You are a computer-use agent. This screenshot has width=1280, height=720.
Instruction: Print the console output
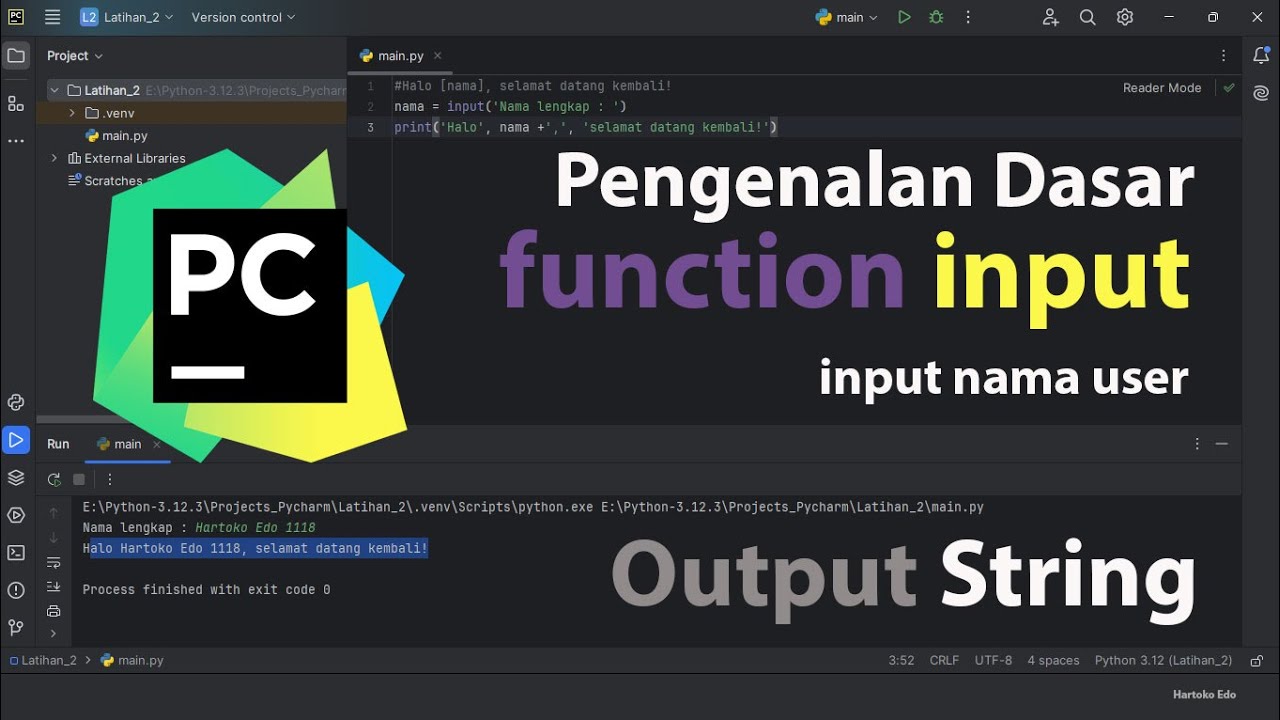[54, 610]
